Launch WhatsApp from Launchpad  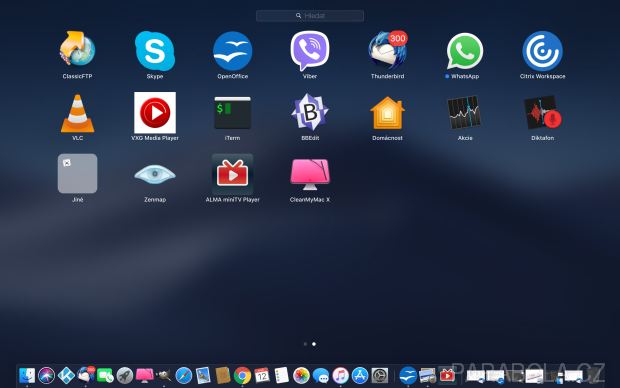[465, 51]
